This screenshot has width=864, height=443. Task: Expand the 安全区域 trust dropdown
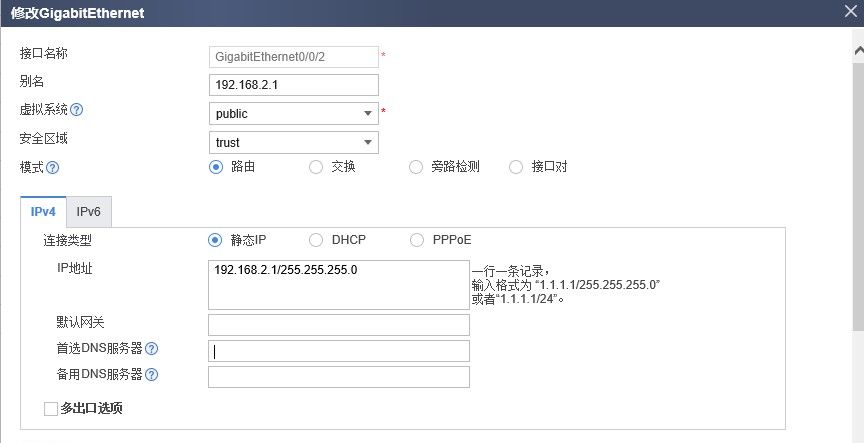(293, 143)
